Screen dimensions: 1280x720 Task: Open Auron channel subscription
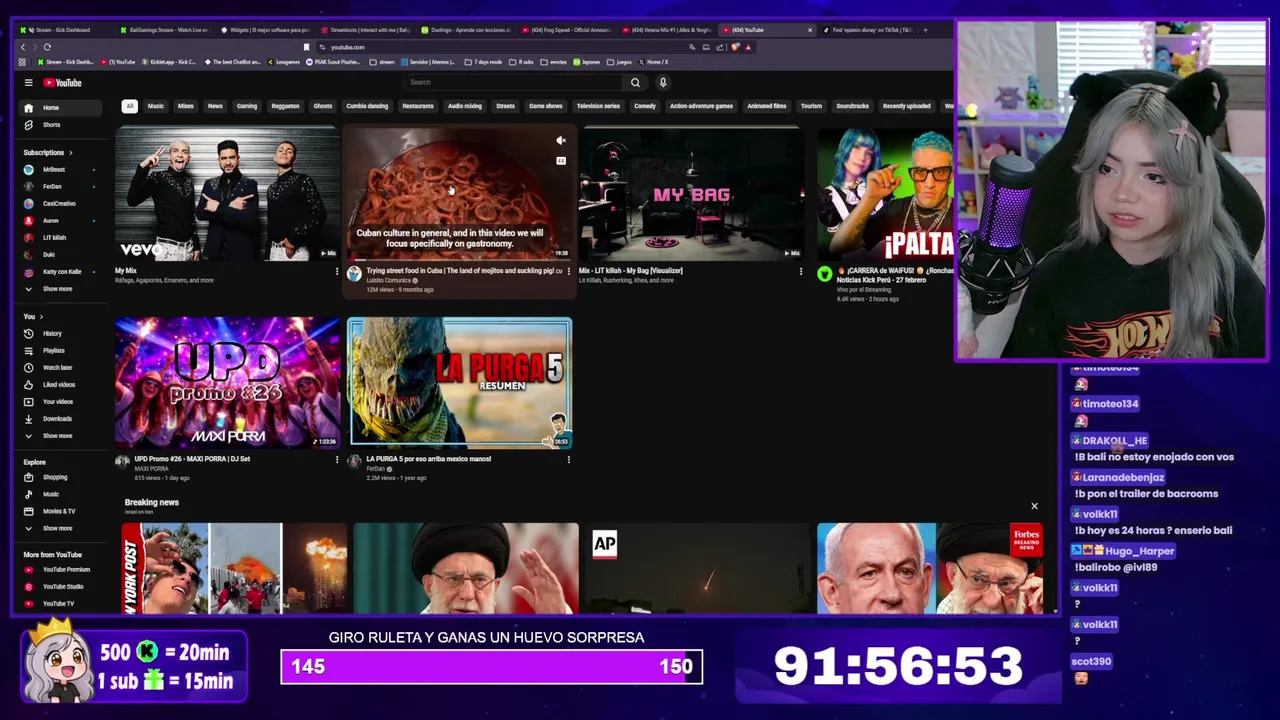coord(60,221)
